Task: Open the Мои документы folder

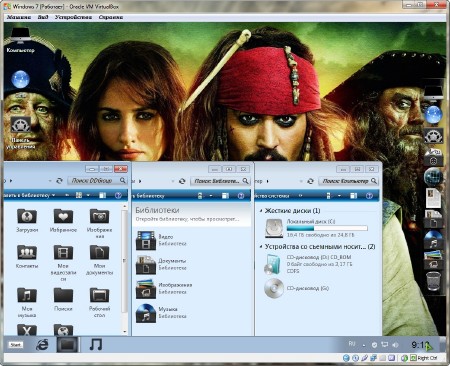Action: tap(99, 260)
